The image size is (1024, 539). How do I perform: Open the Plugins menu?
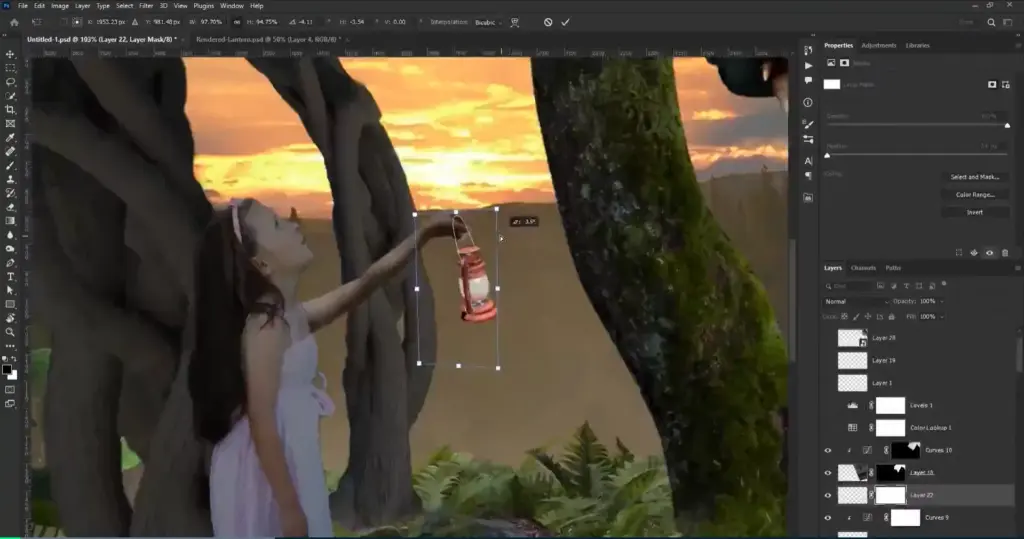[x=203, y=6]
